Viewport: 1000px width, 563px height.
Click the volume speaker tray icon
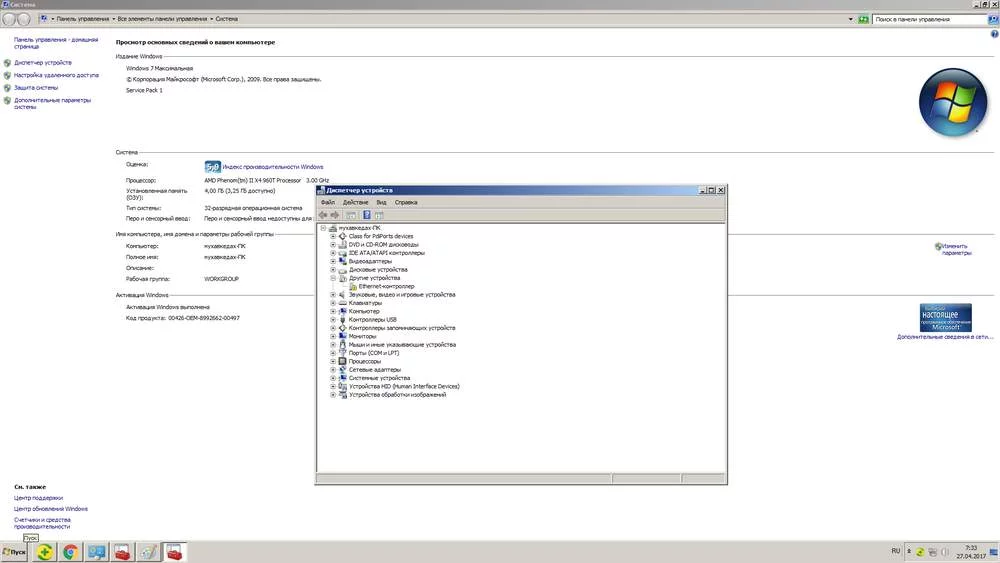[945, 552]
